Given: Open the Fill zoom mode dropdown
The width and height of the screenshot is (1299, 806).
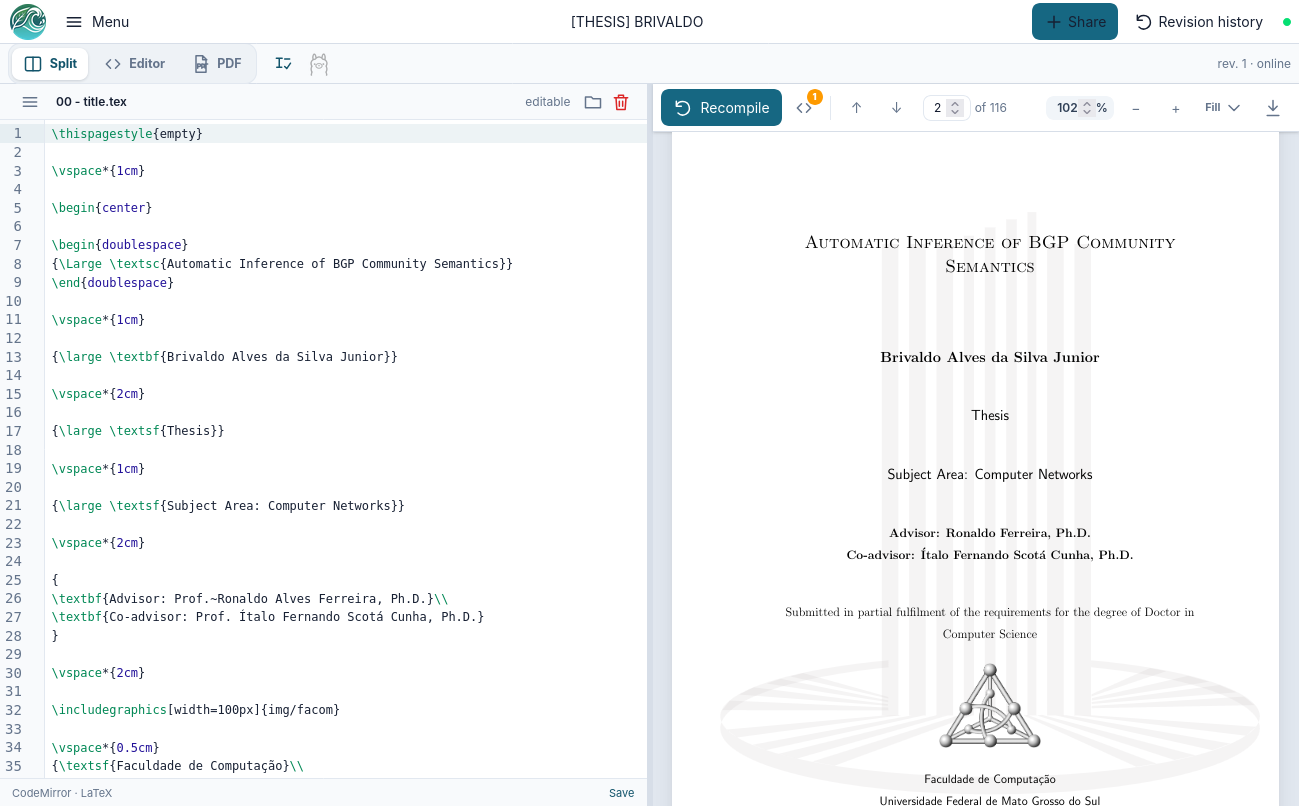Looking at the screenshot, I should pyautogui.click(x=1222, y=108).
